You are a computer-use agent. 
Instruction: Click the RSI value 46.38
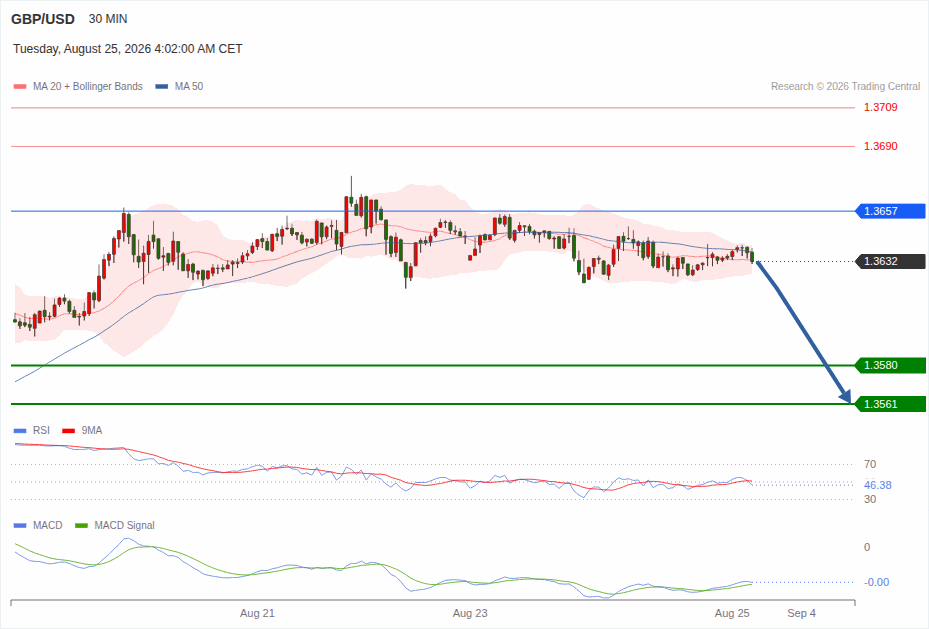[877, 485]
